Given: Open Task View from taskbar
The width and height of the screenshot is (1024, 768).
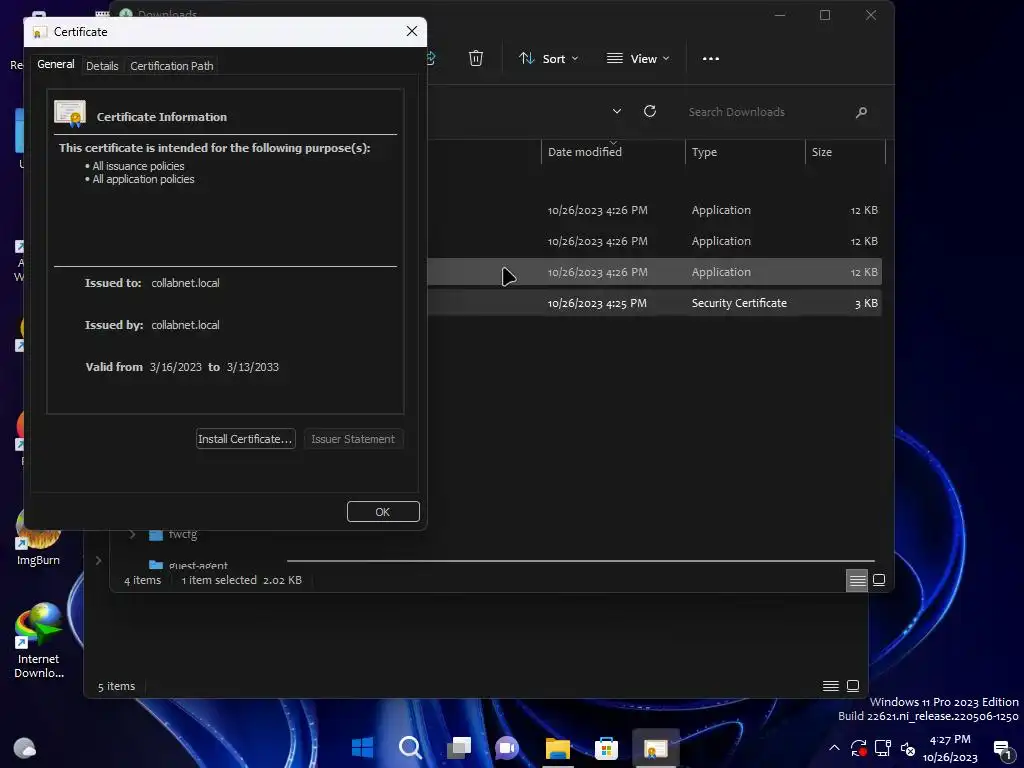Looking at the screenshot, I should [459, 747].
